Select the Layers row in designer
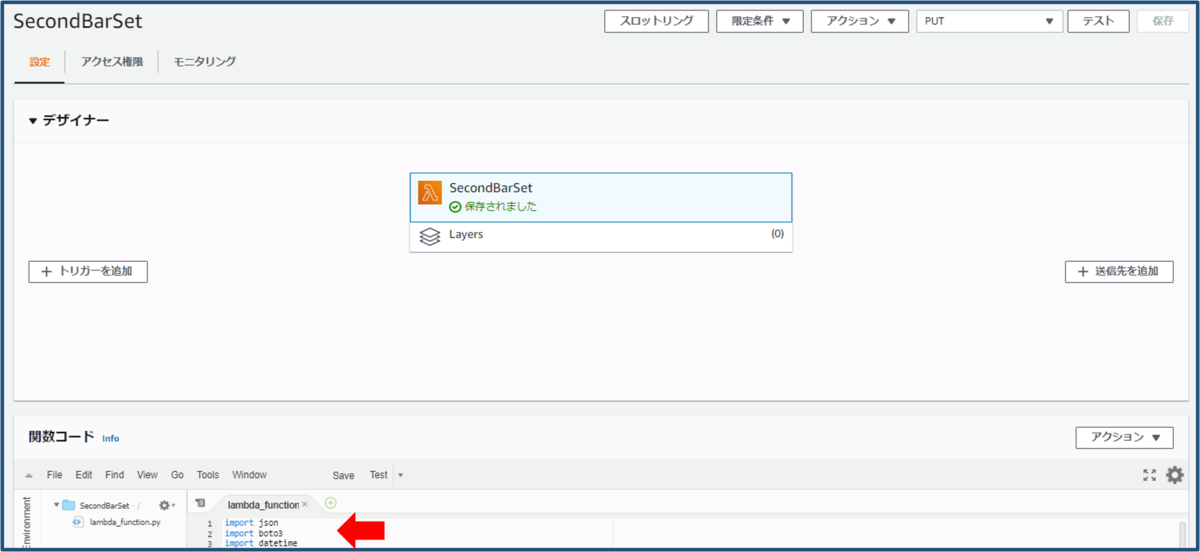Viewport: 1200px width, 552px height. click(x=601, y=237)
